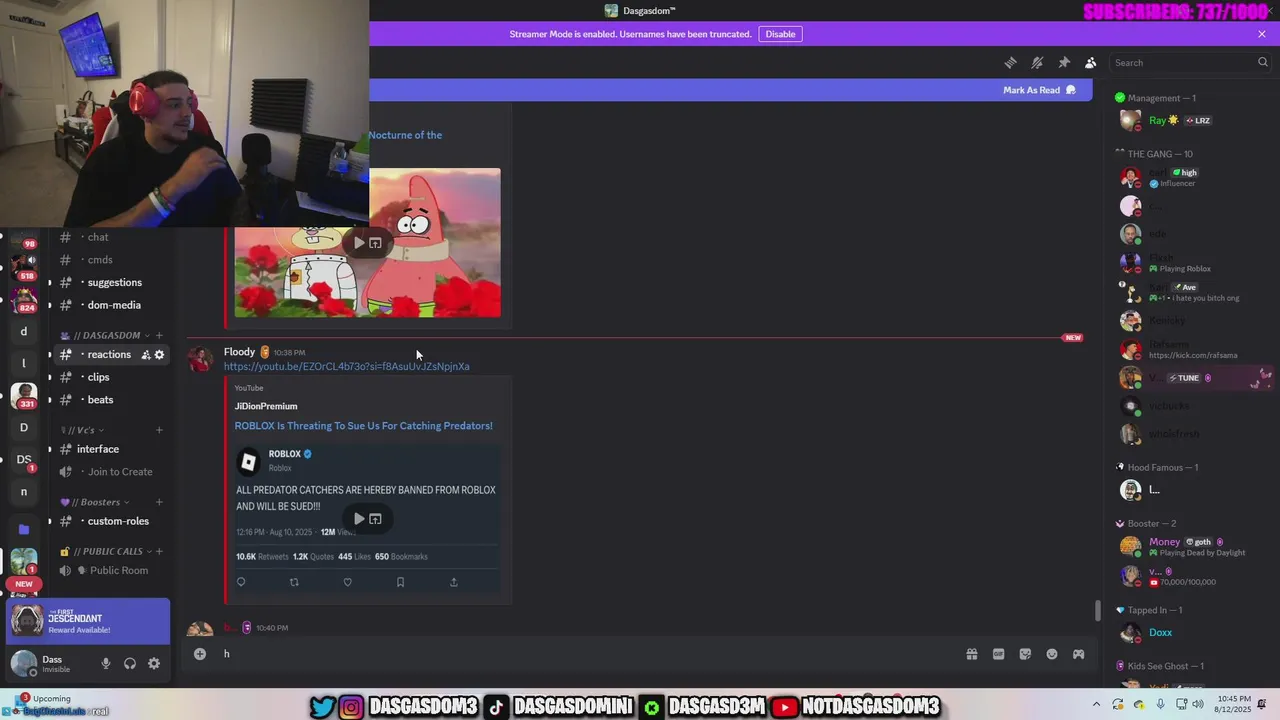
Task: Toggle channel notification bell icon
Action: click(1037, 62)
